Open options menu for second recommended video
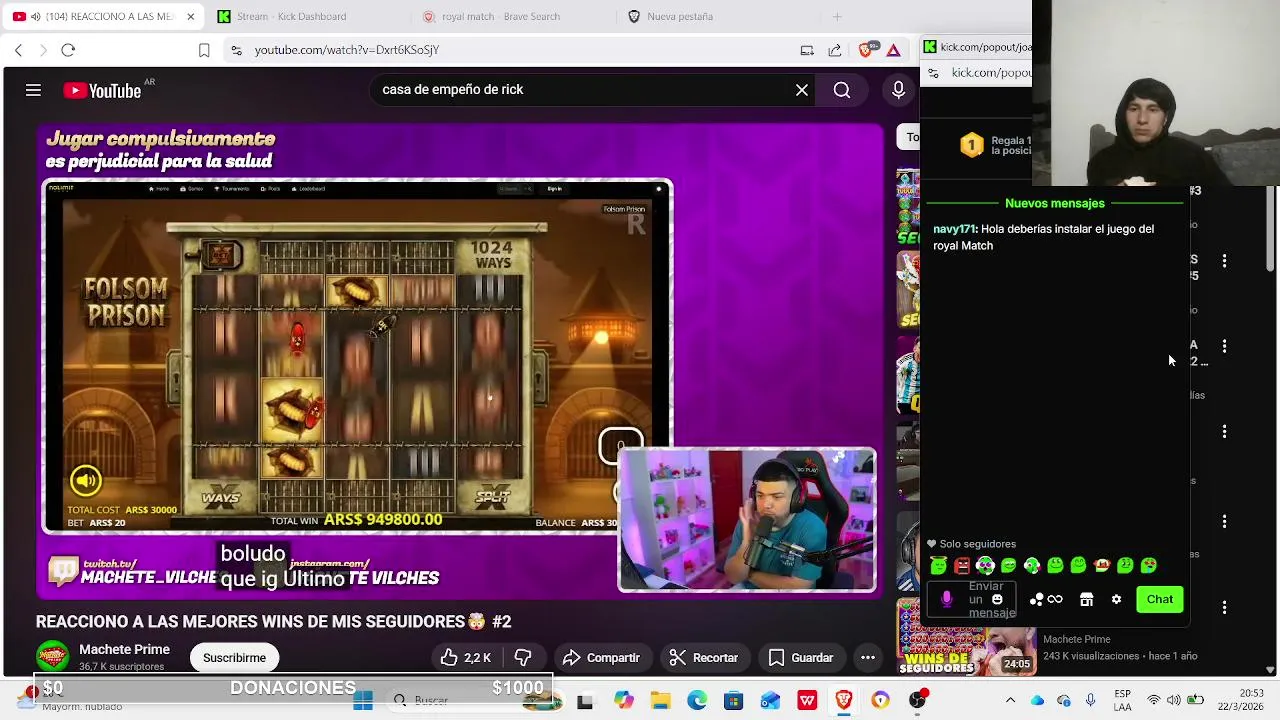1280x720 pixels. 1224,261
